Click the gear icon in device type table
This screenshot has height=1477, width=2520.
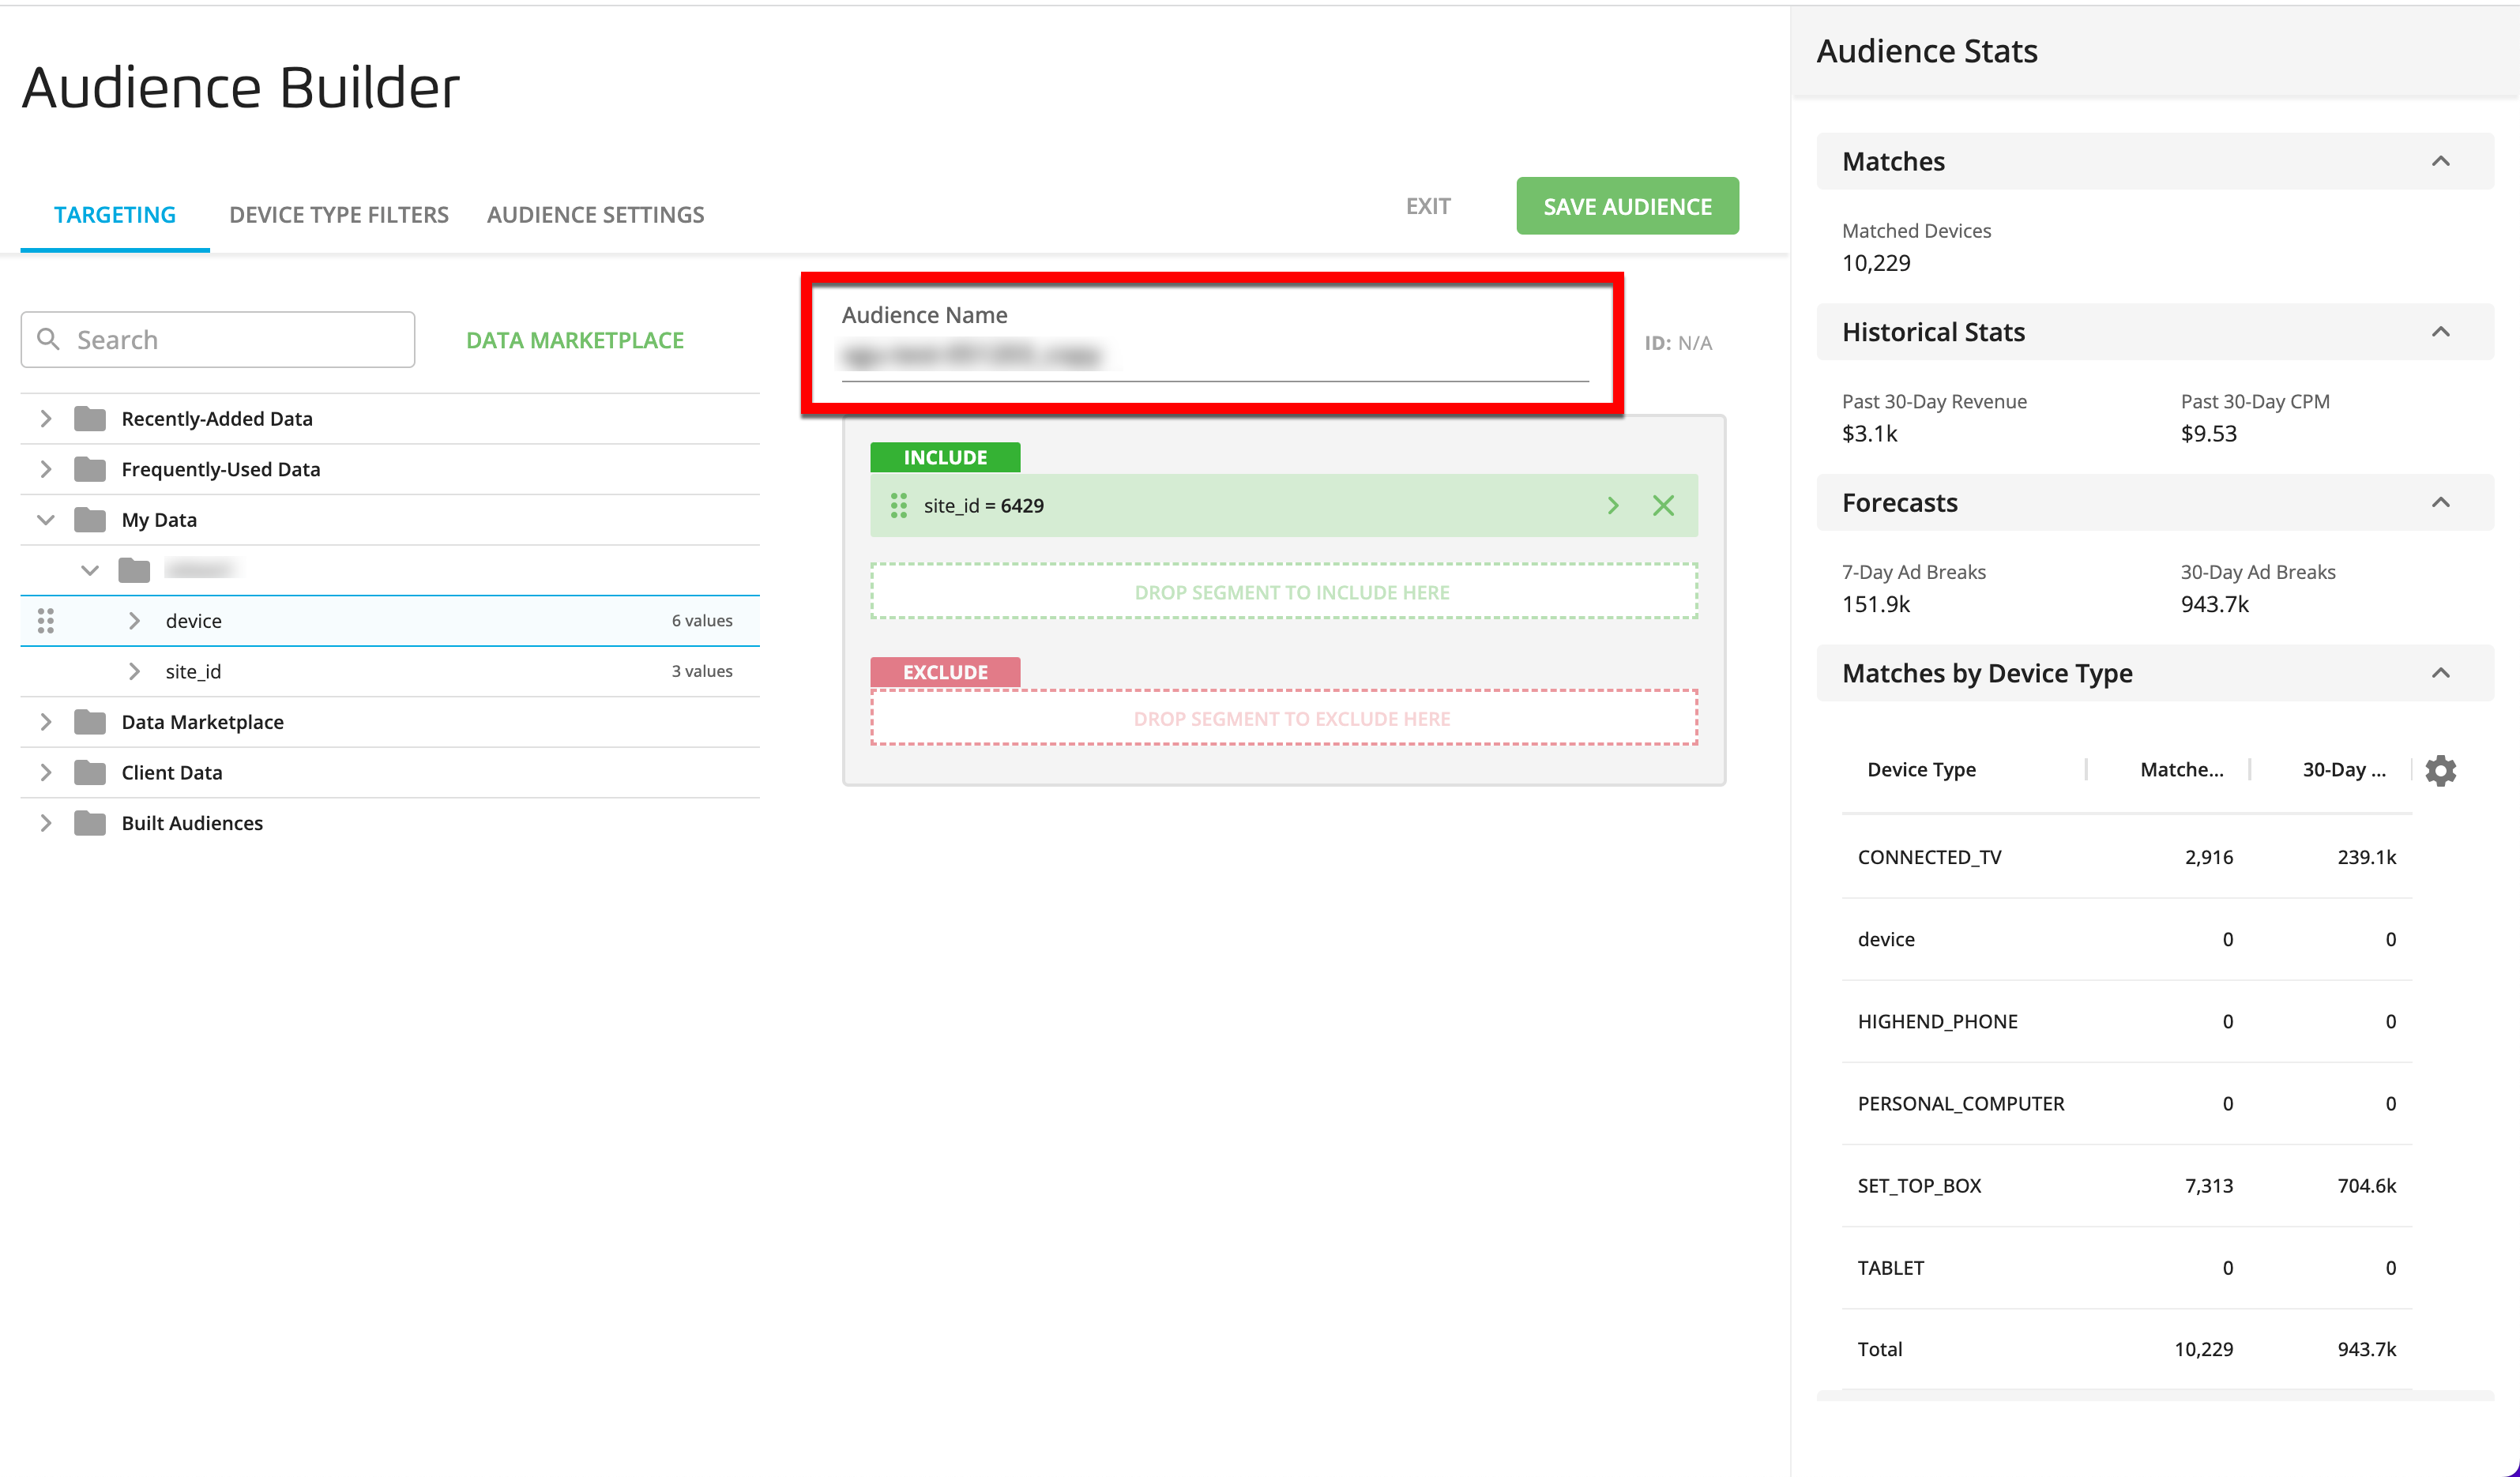tap(2440, 770)
